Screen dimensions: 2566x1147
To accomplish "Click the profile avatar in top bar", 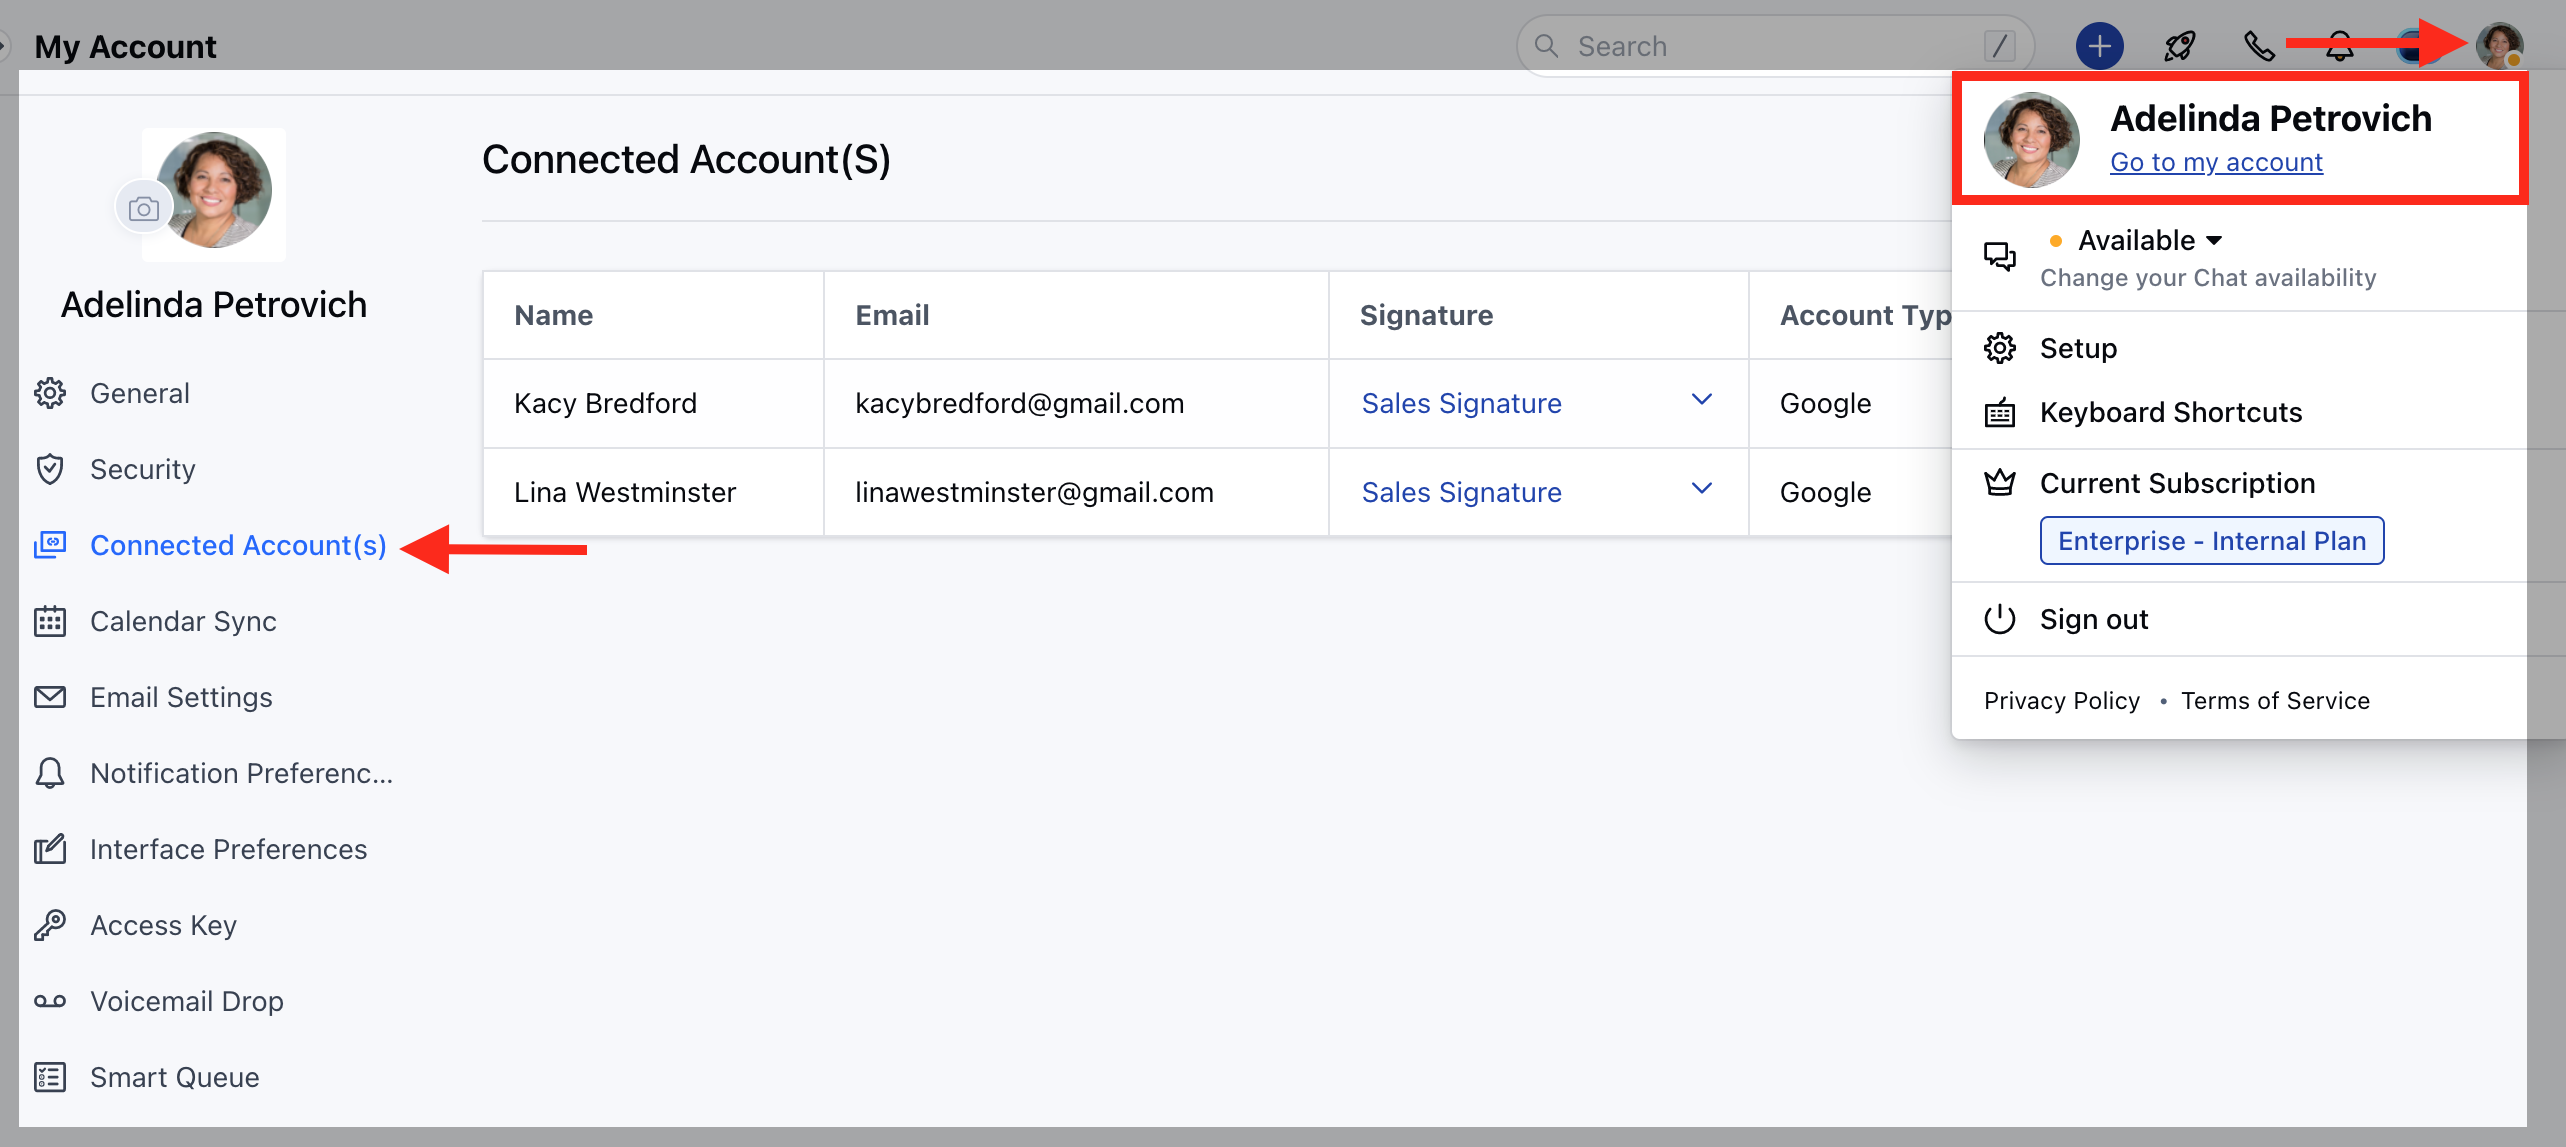I will tap(2499, 46).
